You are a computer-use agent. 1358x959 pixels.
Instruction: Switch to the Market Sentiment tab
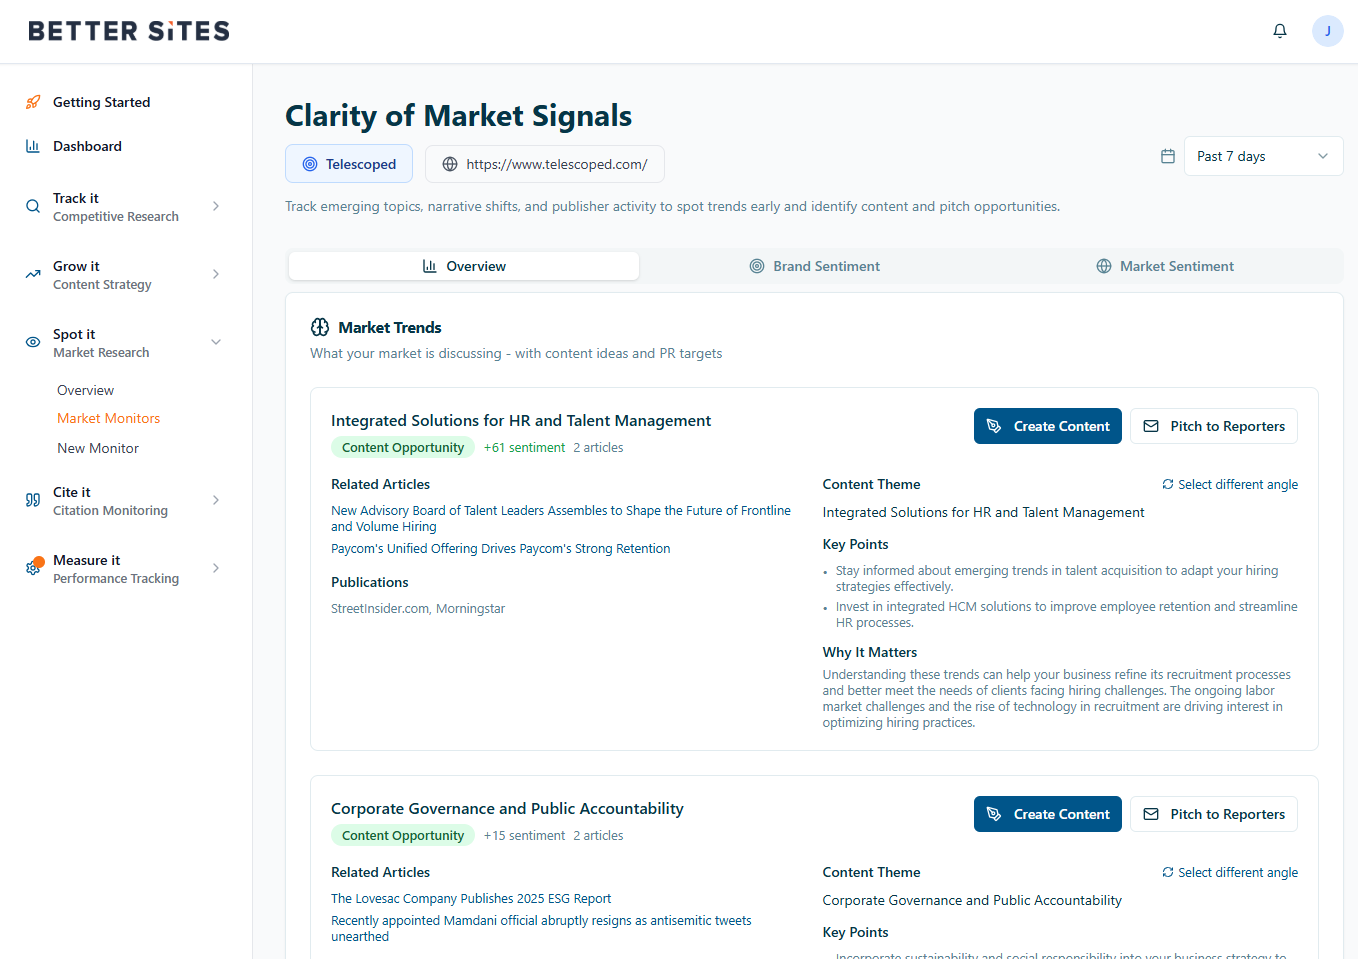click(1165, 266)
